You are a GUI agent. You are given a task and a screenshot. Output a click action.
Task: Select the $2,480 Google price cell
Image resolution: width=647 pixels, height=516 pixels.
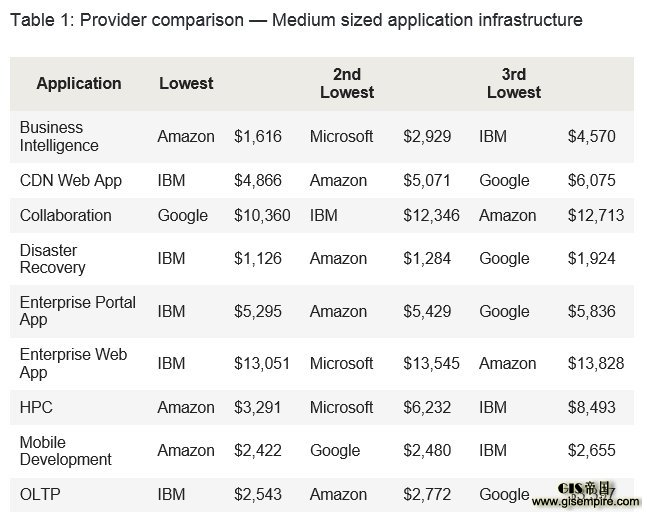(427, 450)
